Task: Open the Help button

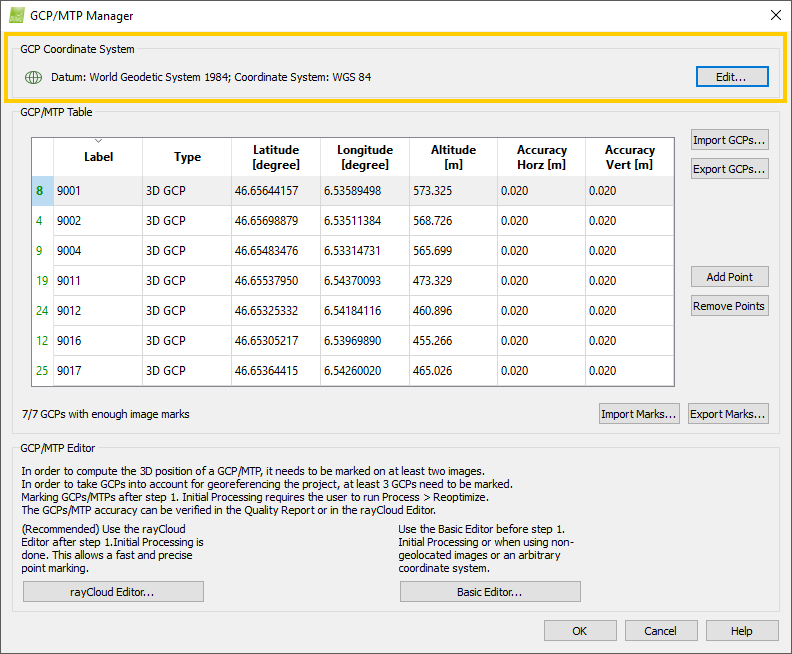Action: 742,631
